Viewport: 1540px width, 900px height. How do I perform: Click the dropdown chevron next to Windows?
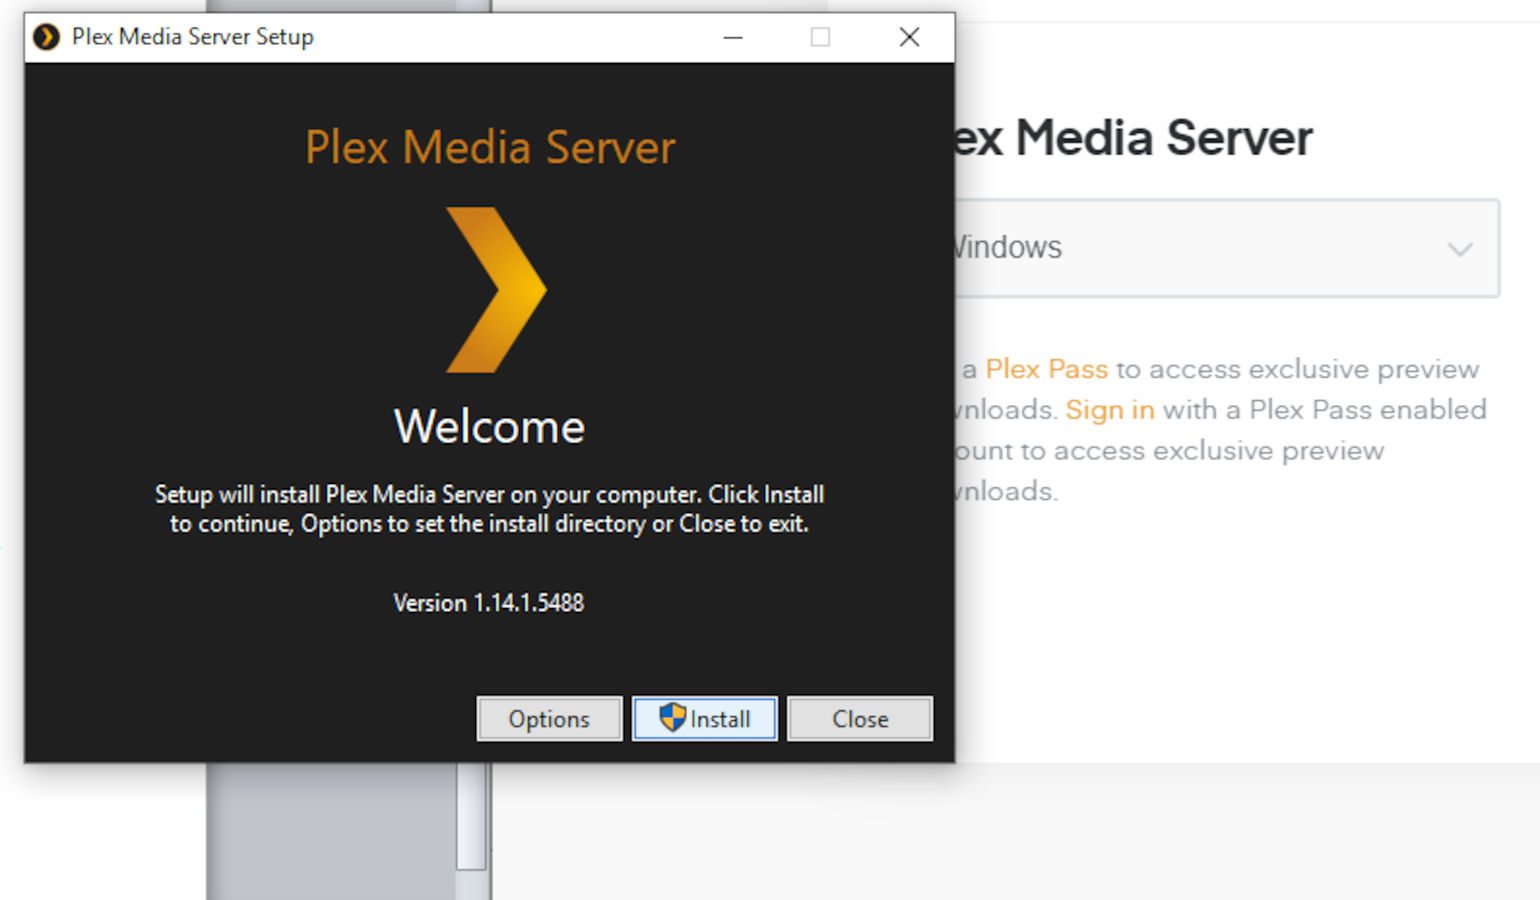click(1458, 249)
